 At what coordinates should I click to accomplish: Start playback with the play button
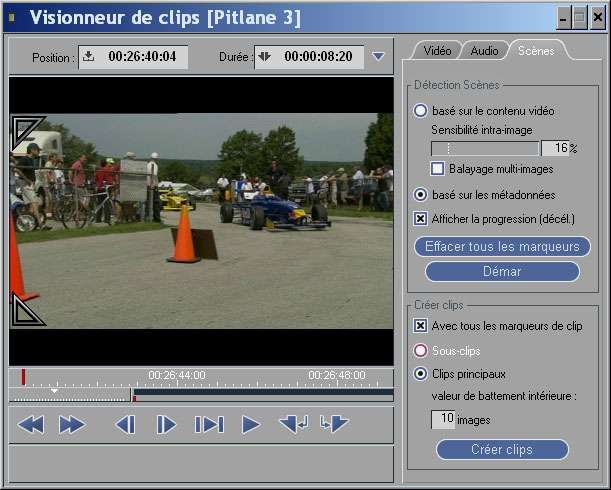251,425
